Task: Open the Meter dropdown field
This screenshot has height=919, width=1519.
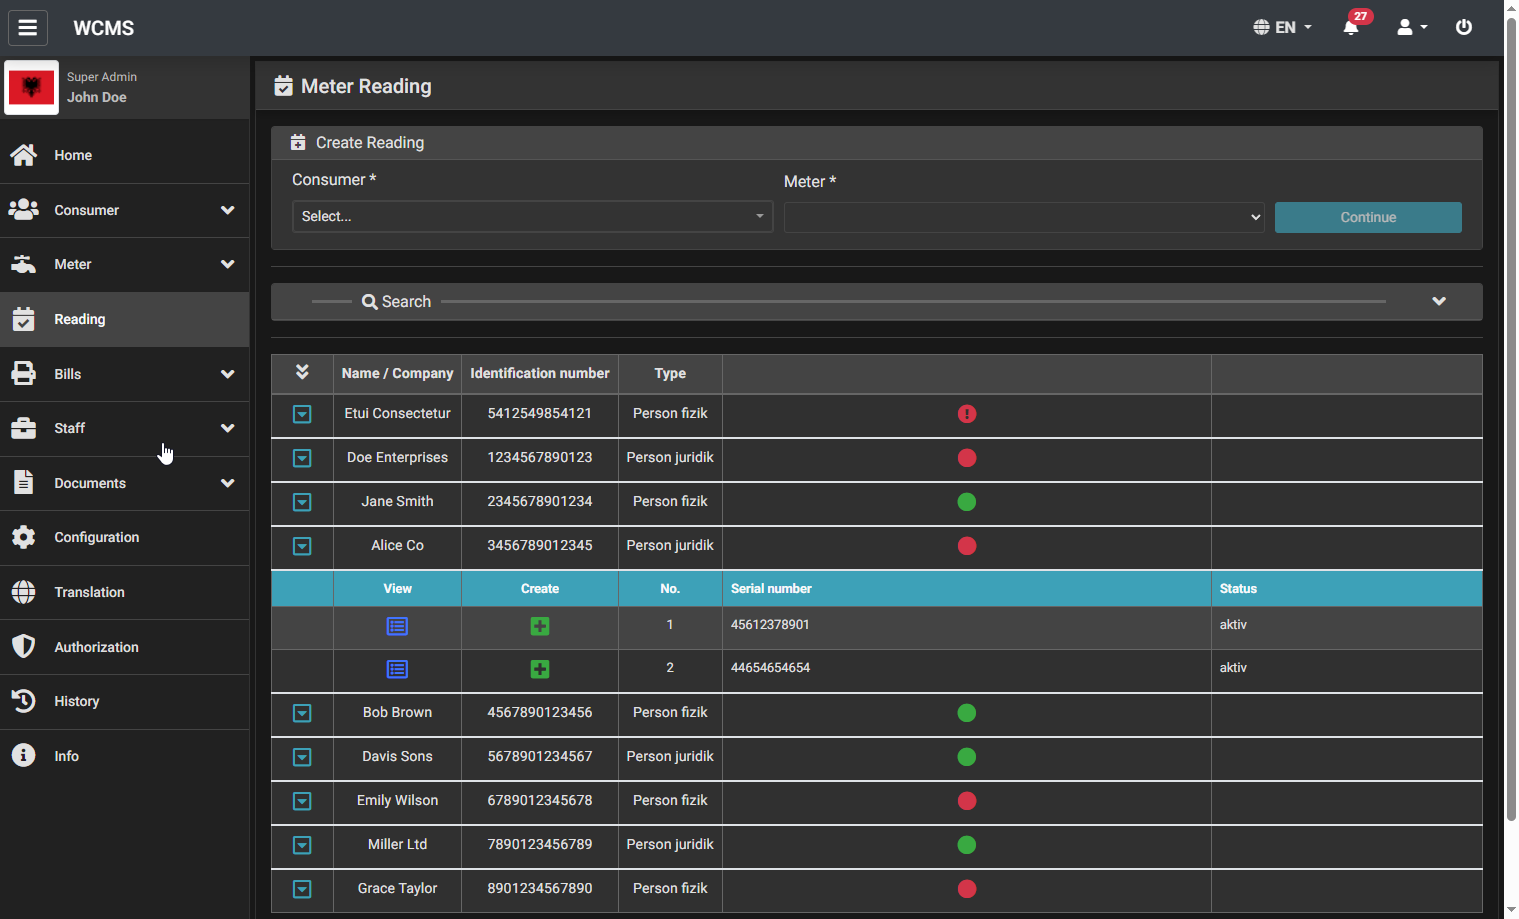Action: coord(1024,217)
